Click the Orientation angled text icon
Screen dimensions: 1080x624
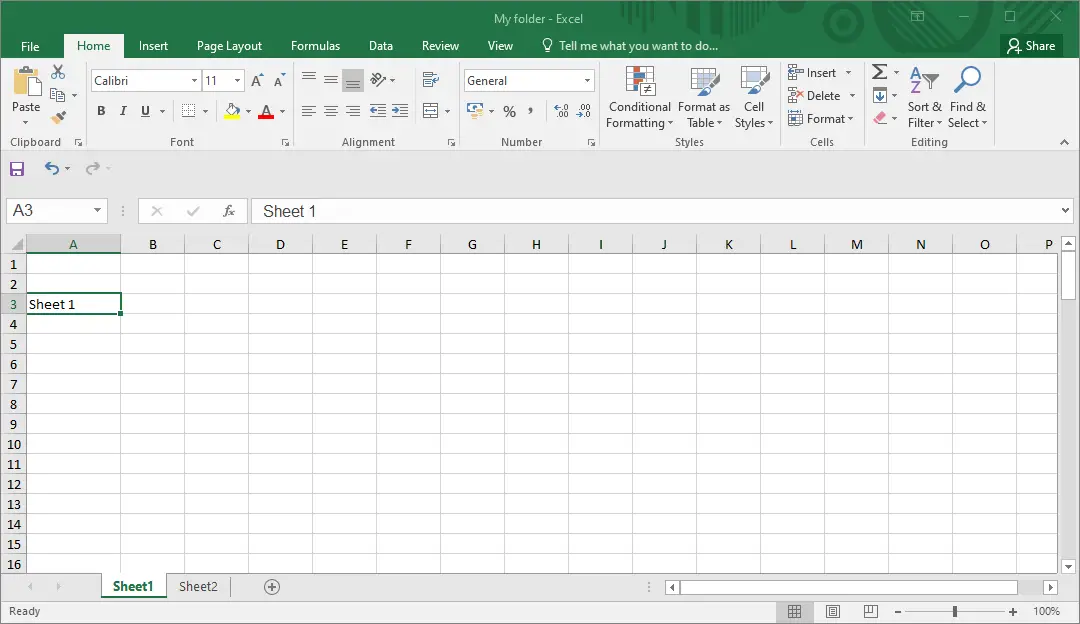[x=378, y=80]
